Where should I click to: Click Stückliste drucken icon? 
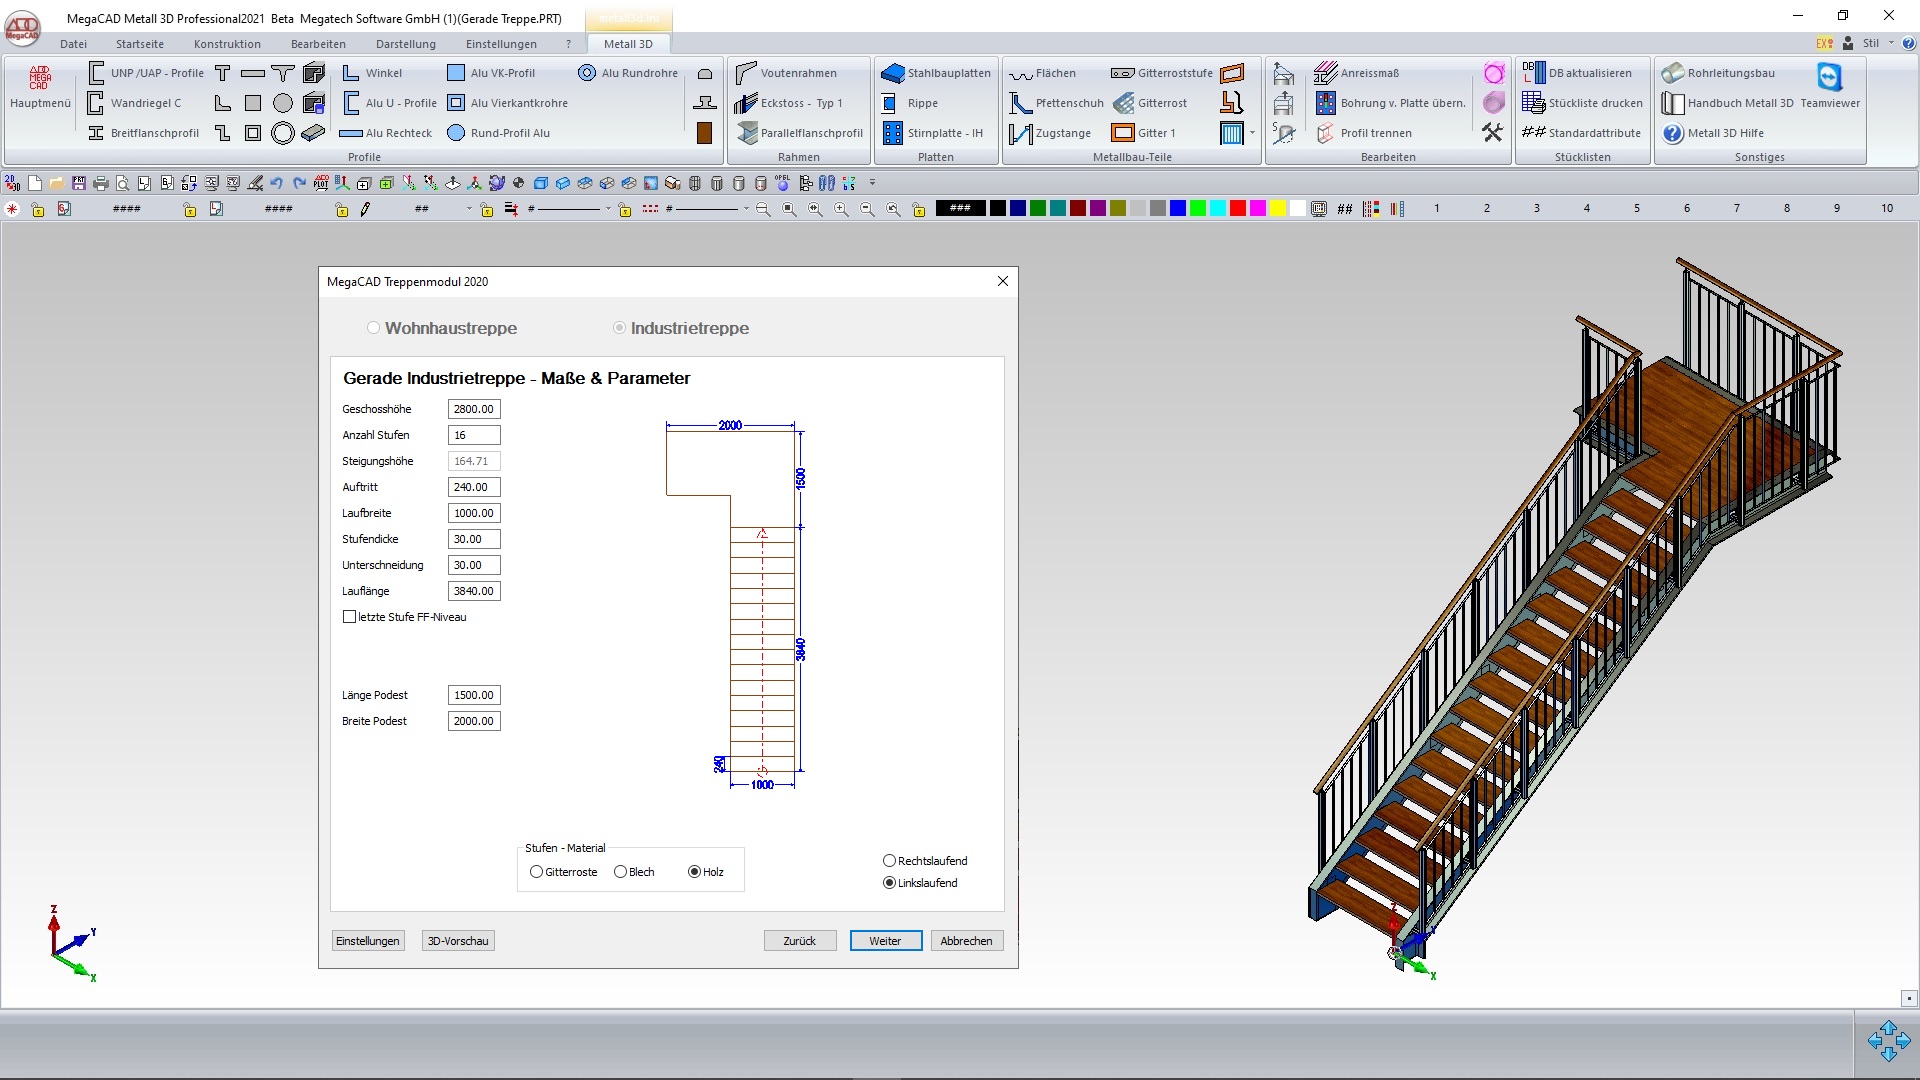pos(1533,103)
